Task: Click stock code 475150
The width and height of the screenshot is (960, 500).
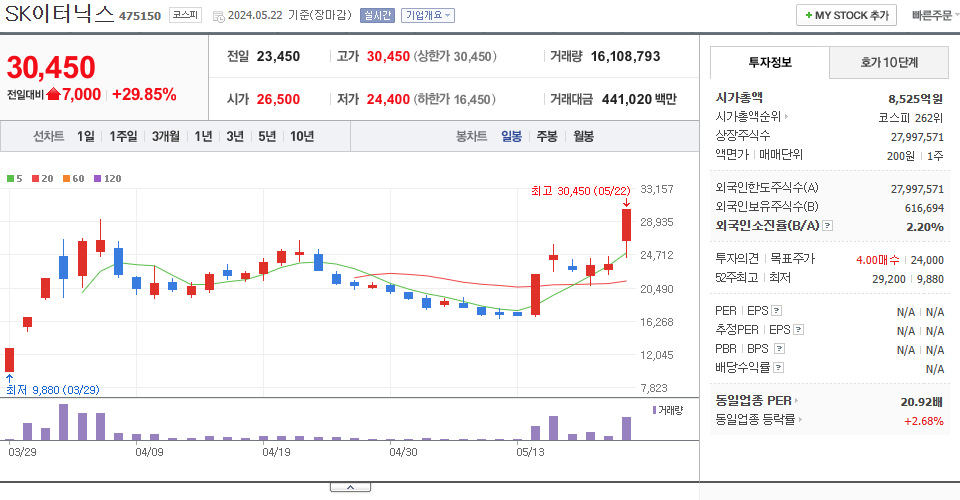Action: tap(140, 16)
